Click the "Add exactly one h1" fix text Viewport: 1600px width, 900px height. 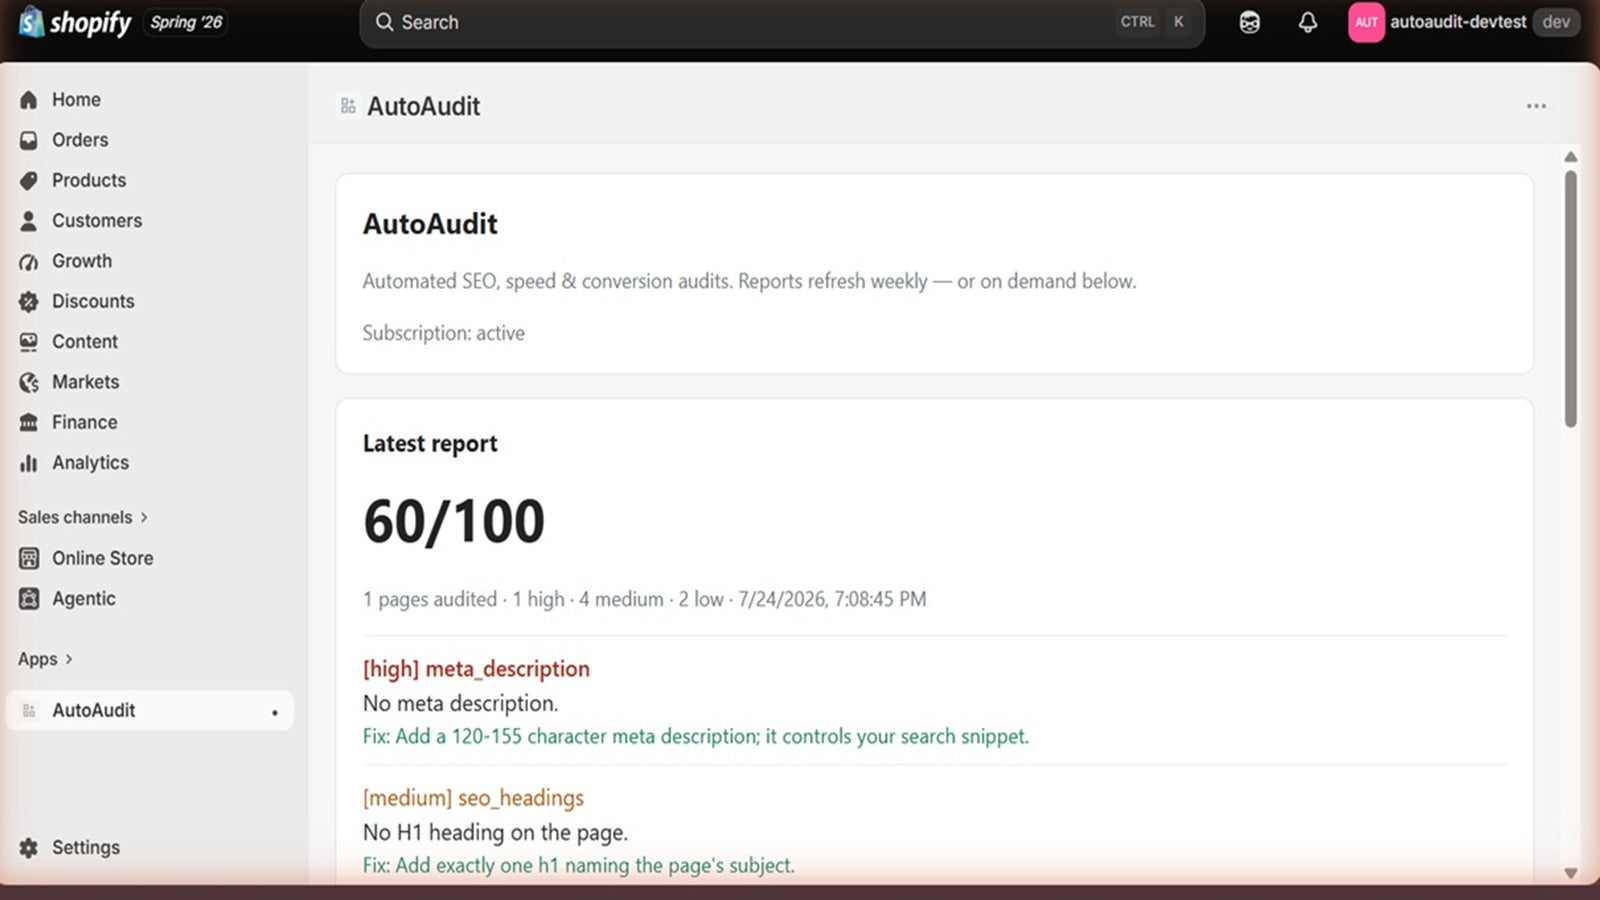tap(578, 866)
